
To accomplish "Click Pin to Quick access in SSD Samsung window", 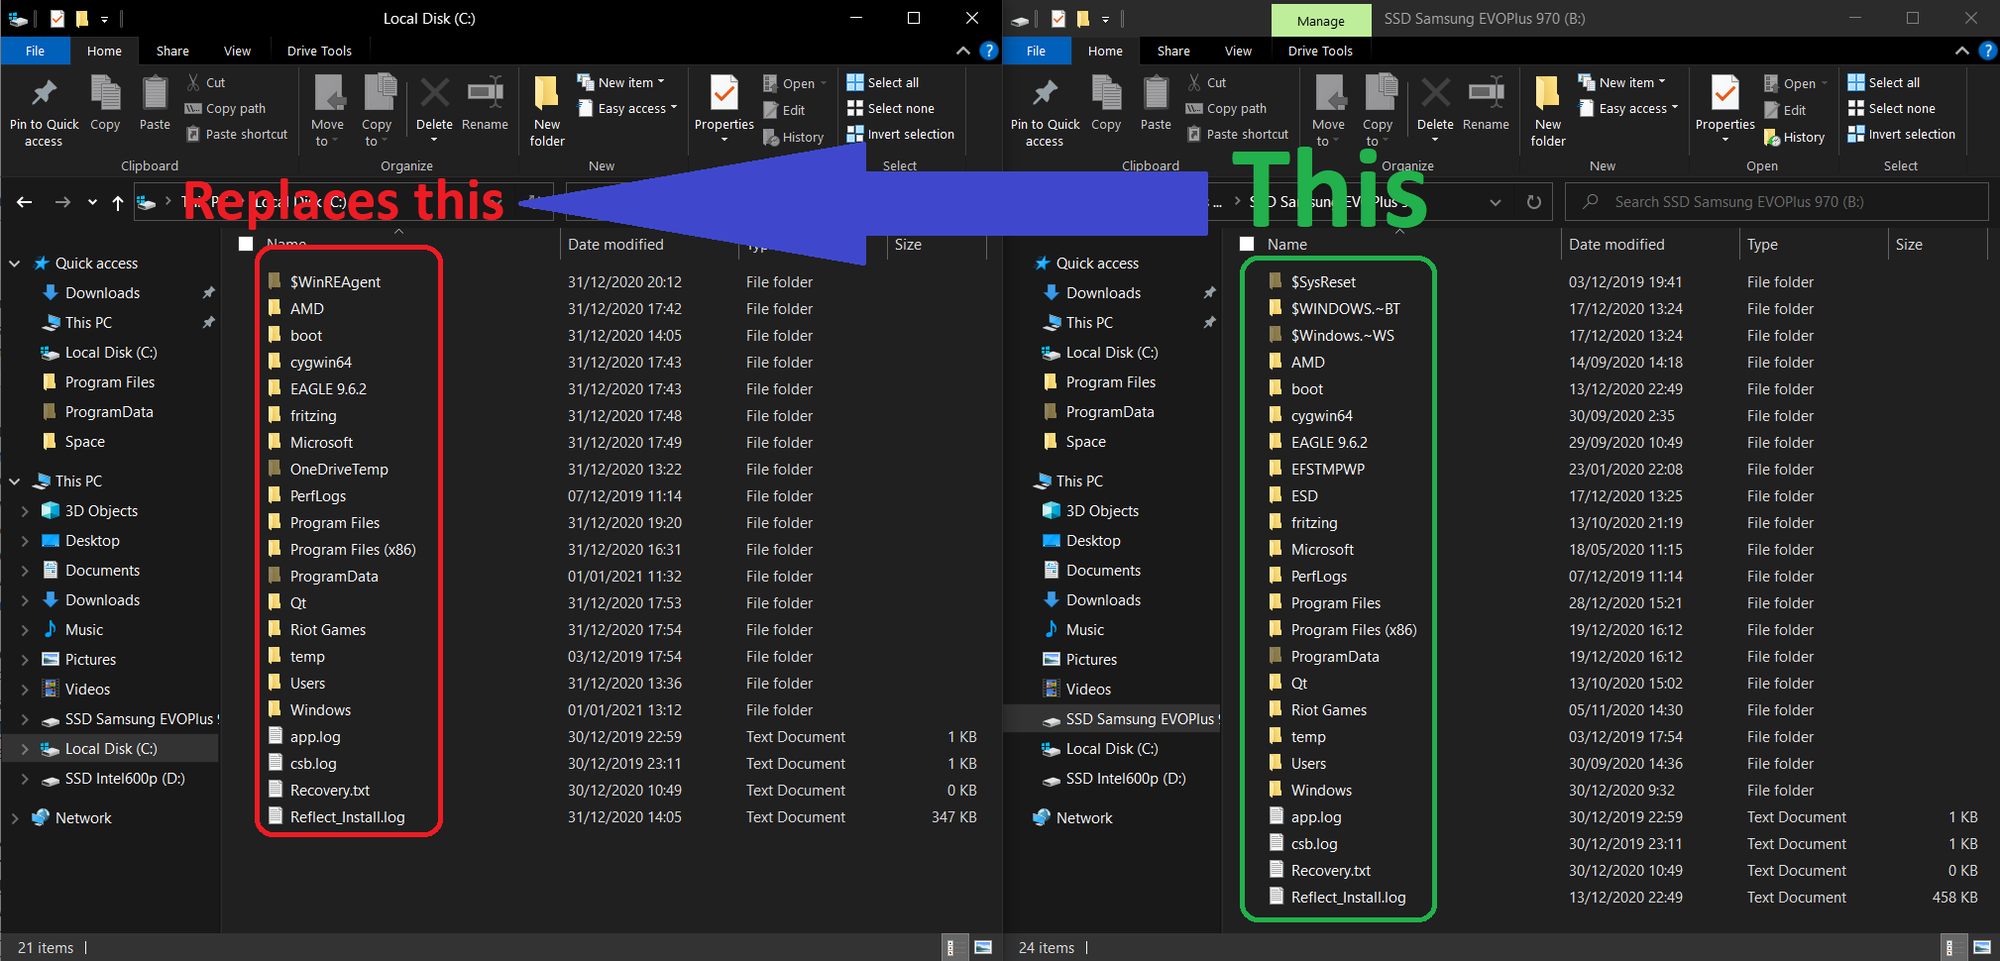I will 1045,112.
